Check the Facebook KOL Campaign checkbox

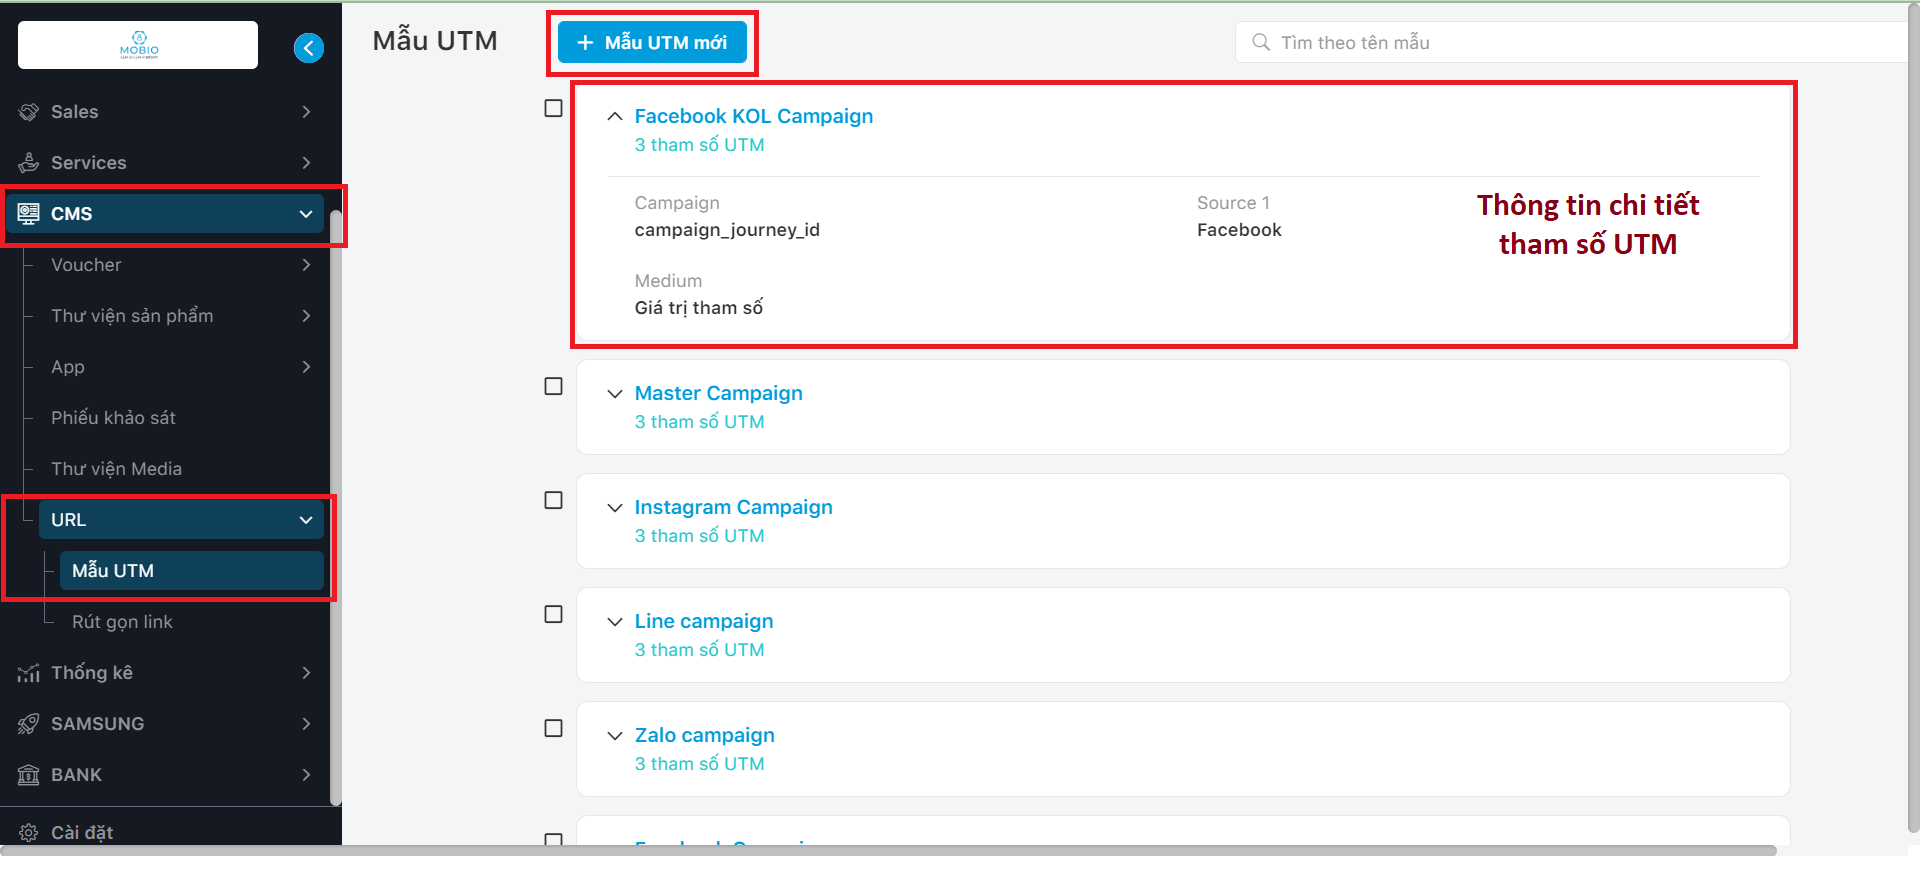[x=553, y=108]
